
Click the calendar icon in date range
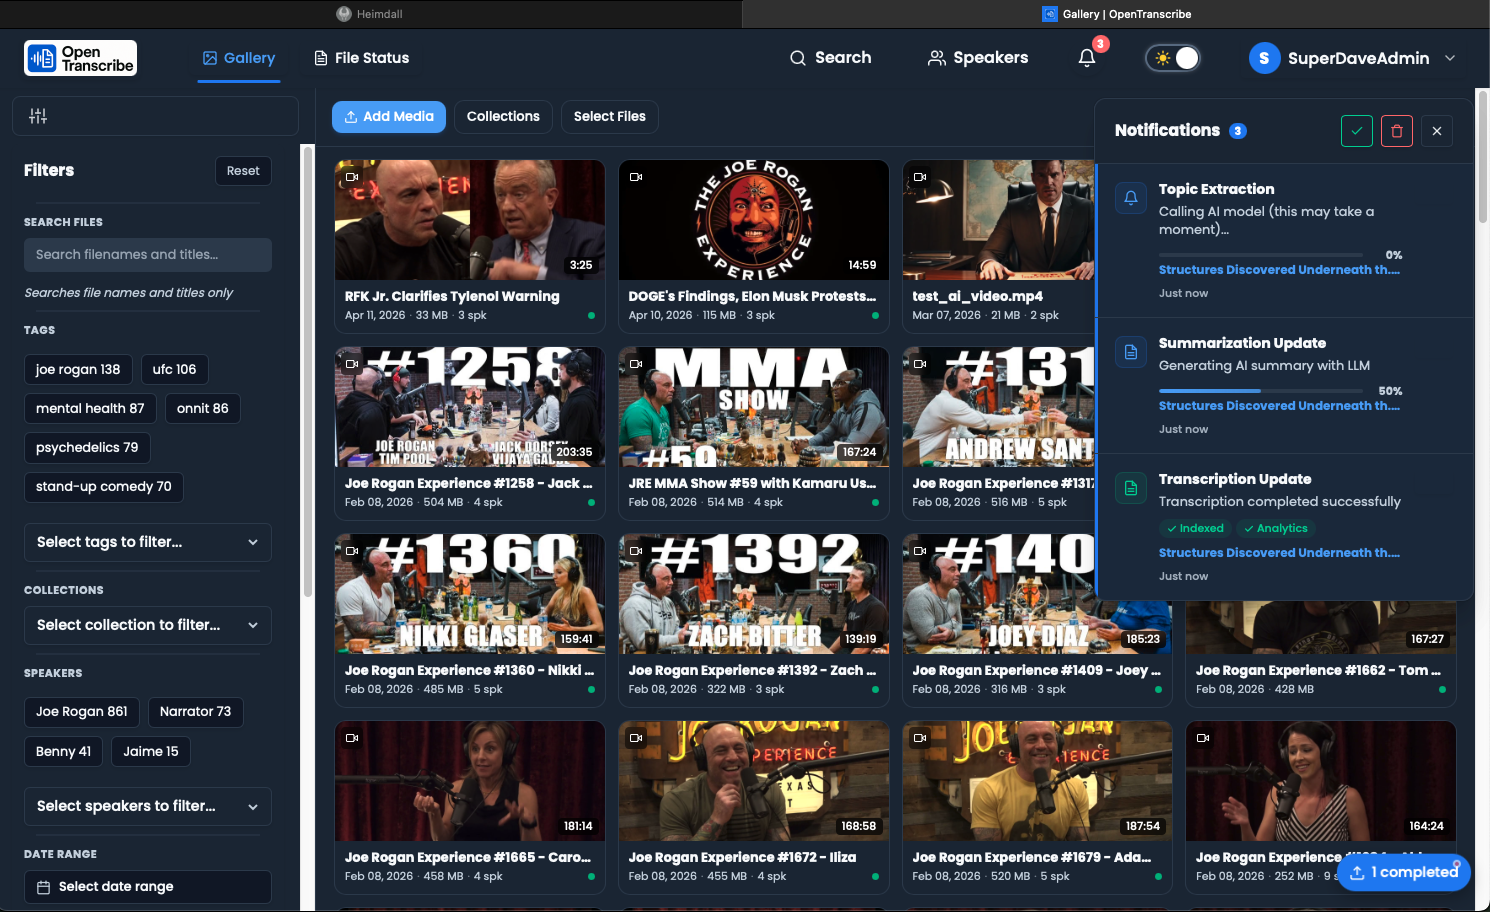[x=43, y=887]
